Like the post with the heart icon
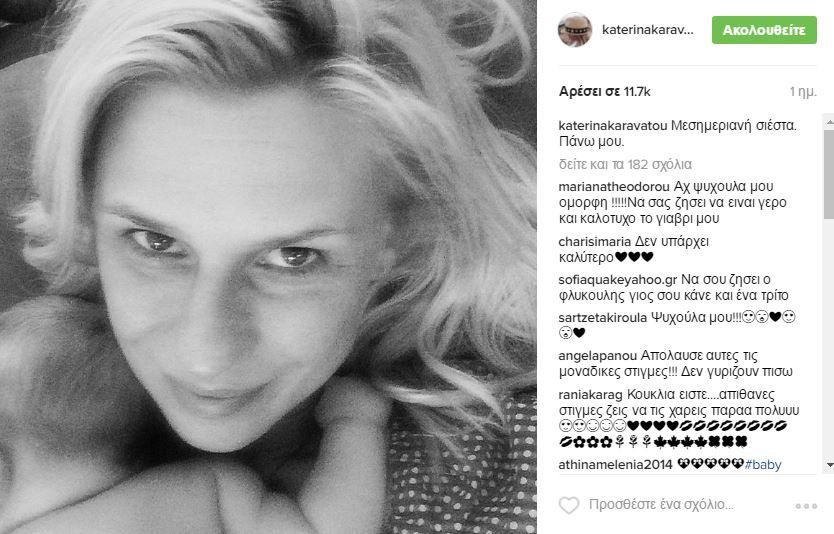 [569, 505]
